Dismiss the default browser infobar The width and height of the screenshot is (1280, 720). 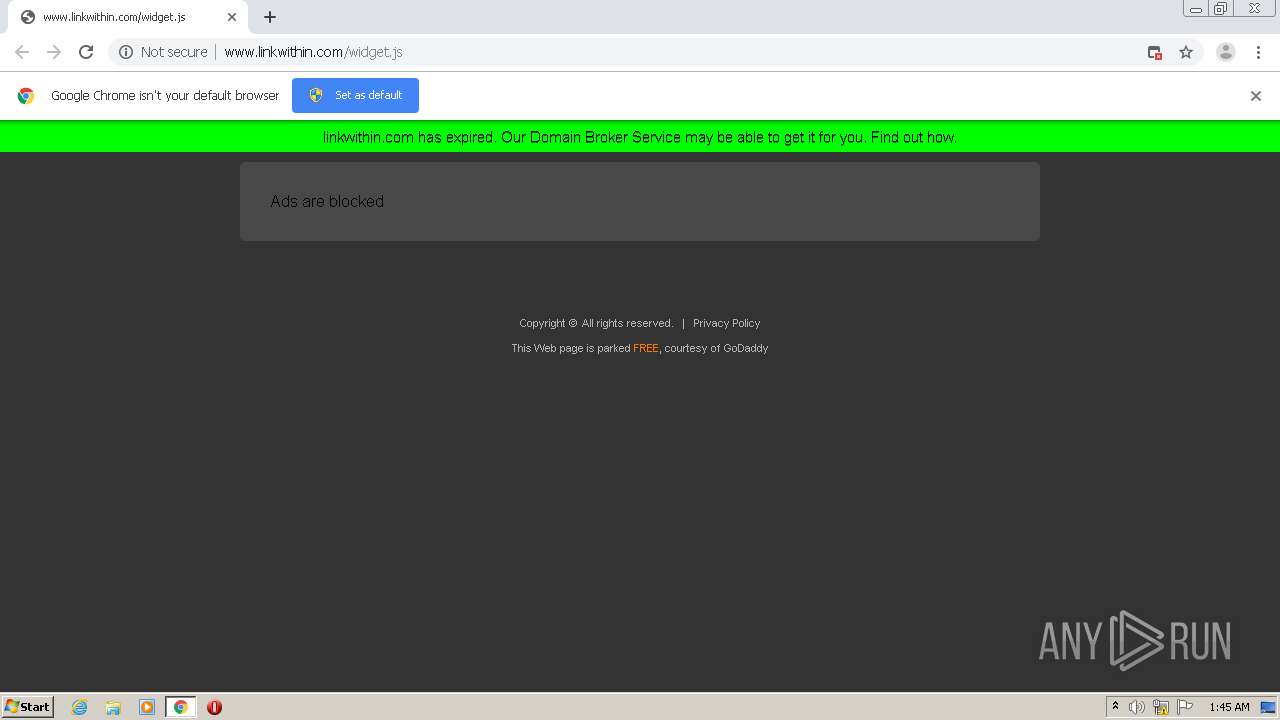[x=1256, y=96]
